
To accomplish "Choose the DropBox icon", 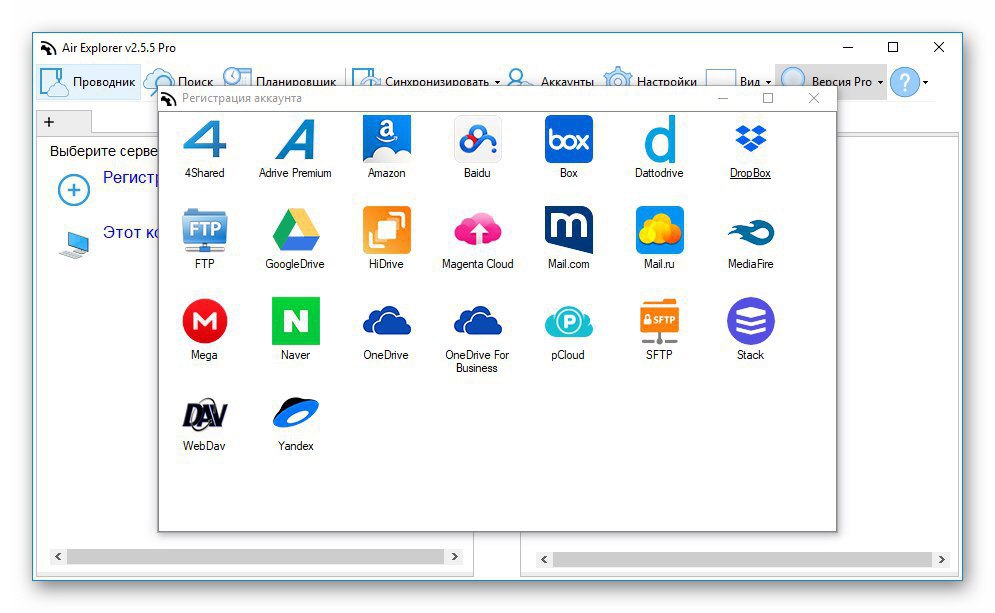I will 750,138.
